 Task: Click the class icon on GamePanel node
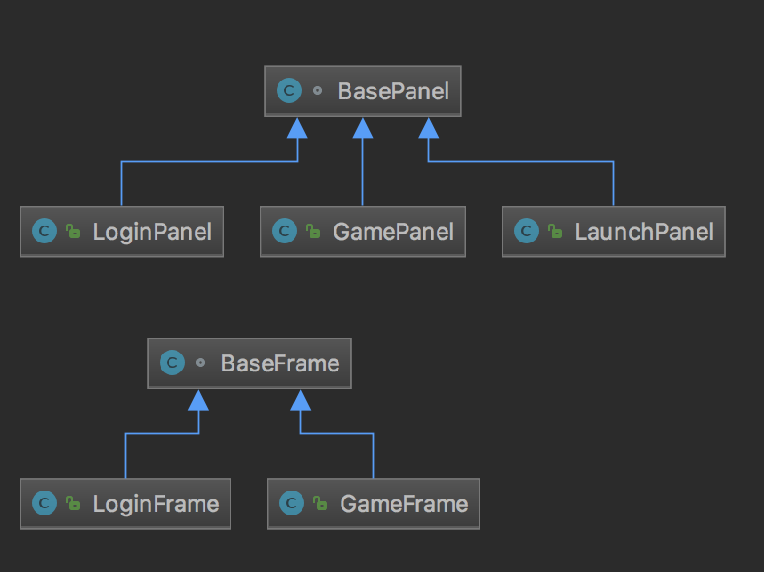tap(284, 232)
